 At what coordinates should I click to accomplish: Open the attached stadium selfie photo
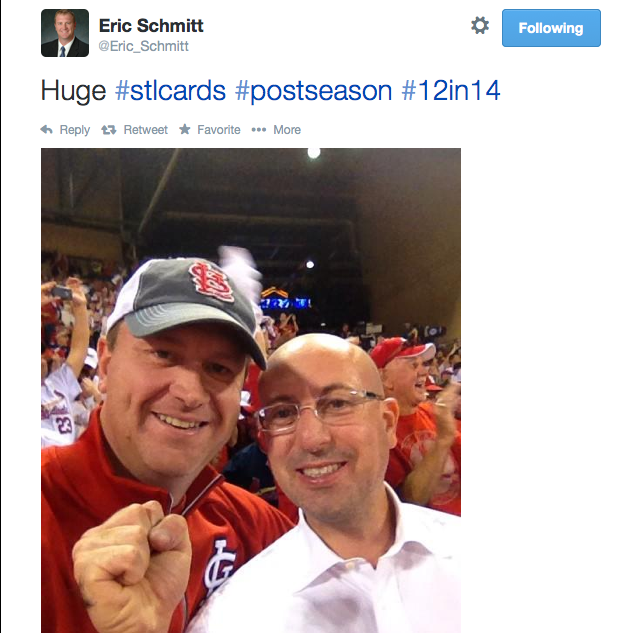tap(251, 390)
